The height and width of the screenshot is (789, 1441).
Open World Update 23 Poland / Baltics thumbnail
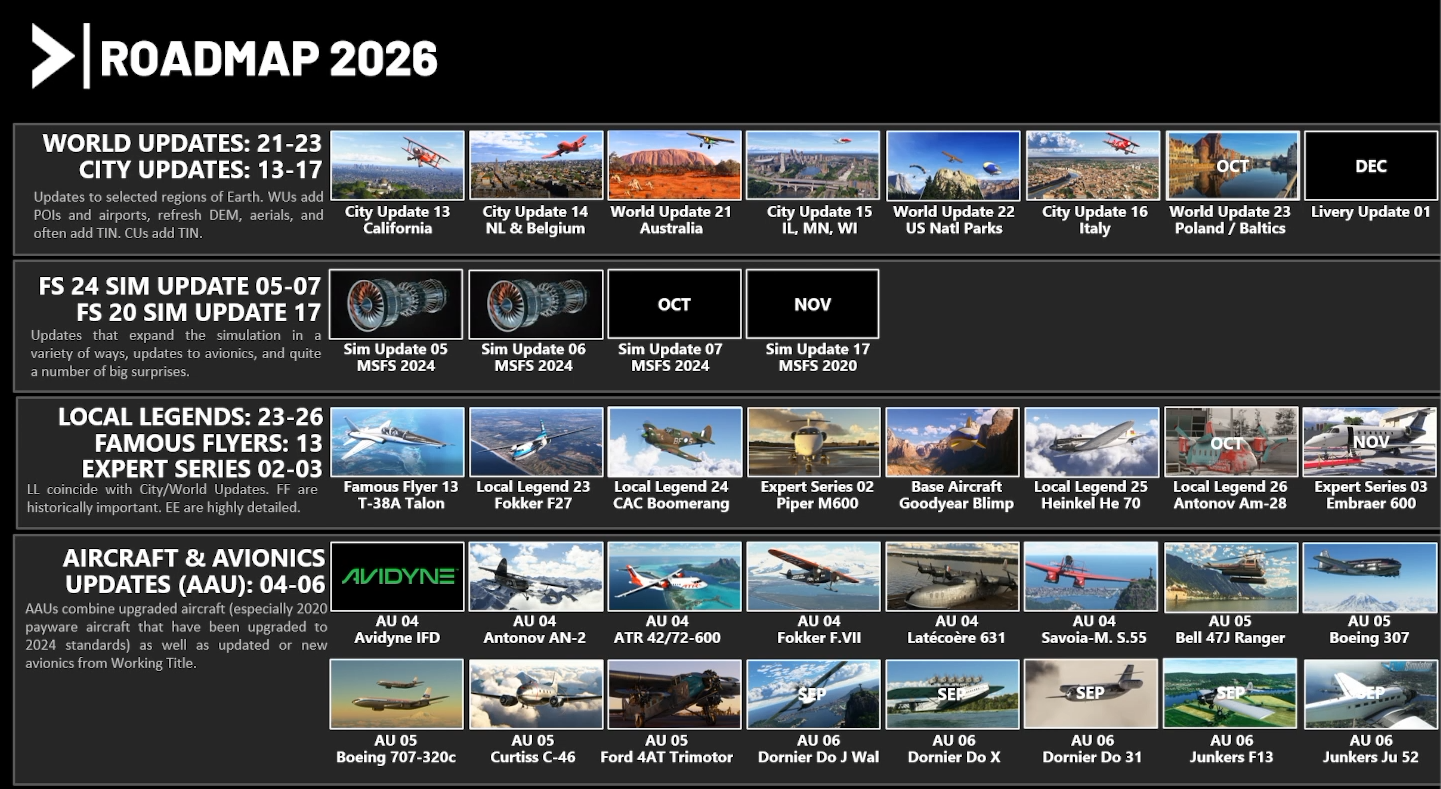click(x=1231, y=165)
